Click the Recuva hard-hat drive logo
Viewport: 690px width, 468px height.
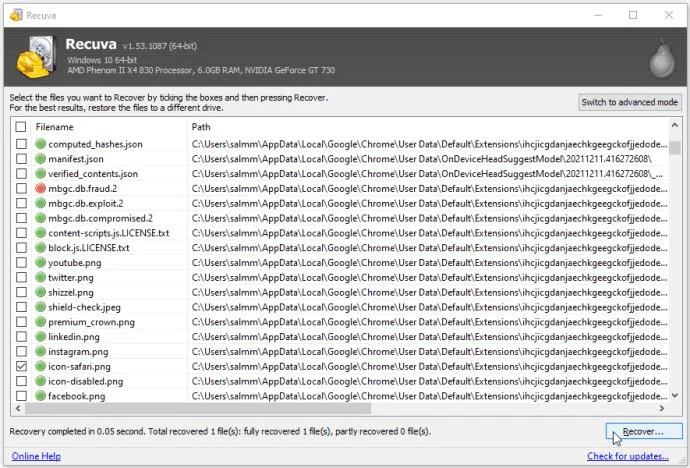(36, 57)
